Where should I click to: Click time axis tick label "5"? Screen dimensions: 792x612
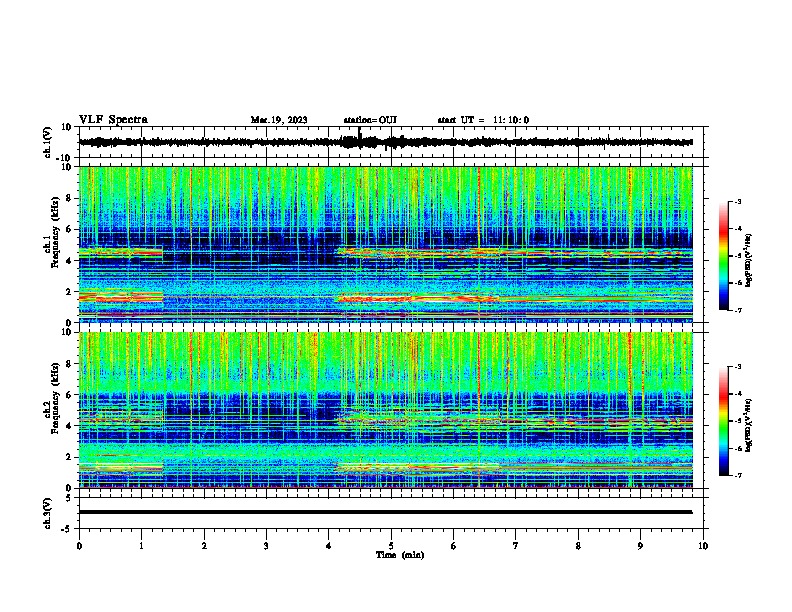point(391,546)
